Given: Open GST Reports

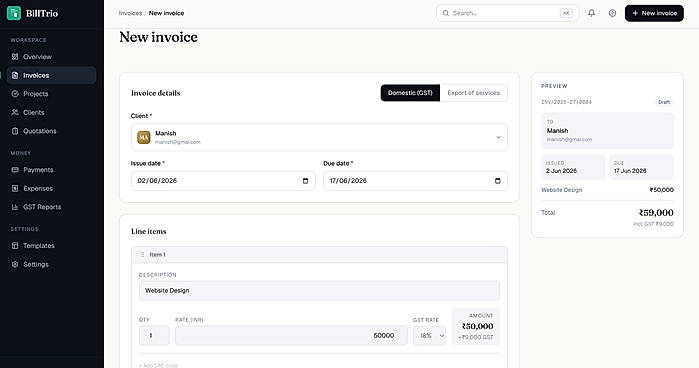Looking at the screenshot, I should pos(51,207).
